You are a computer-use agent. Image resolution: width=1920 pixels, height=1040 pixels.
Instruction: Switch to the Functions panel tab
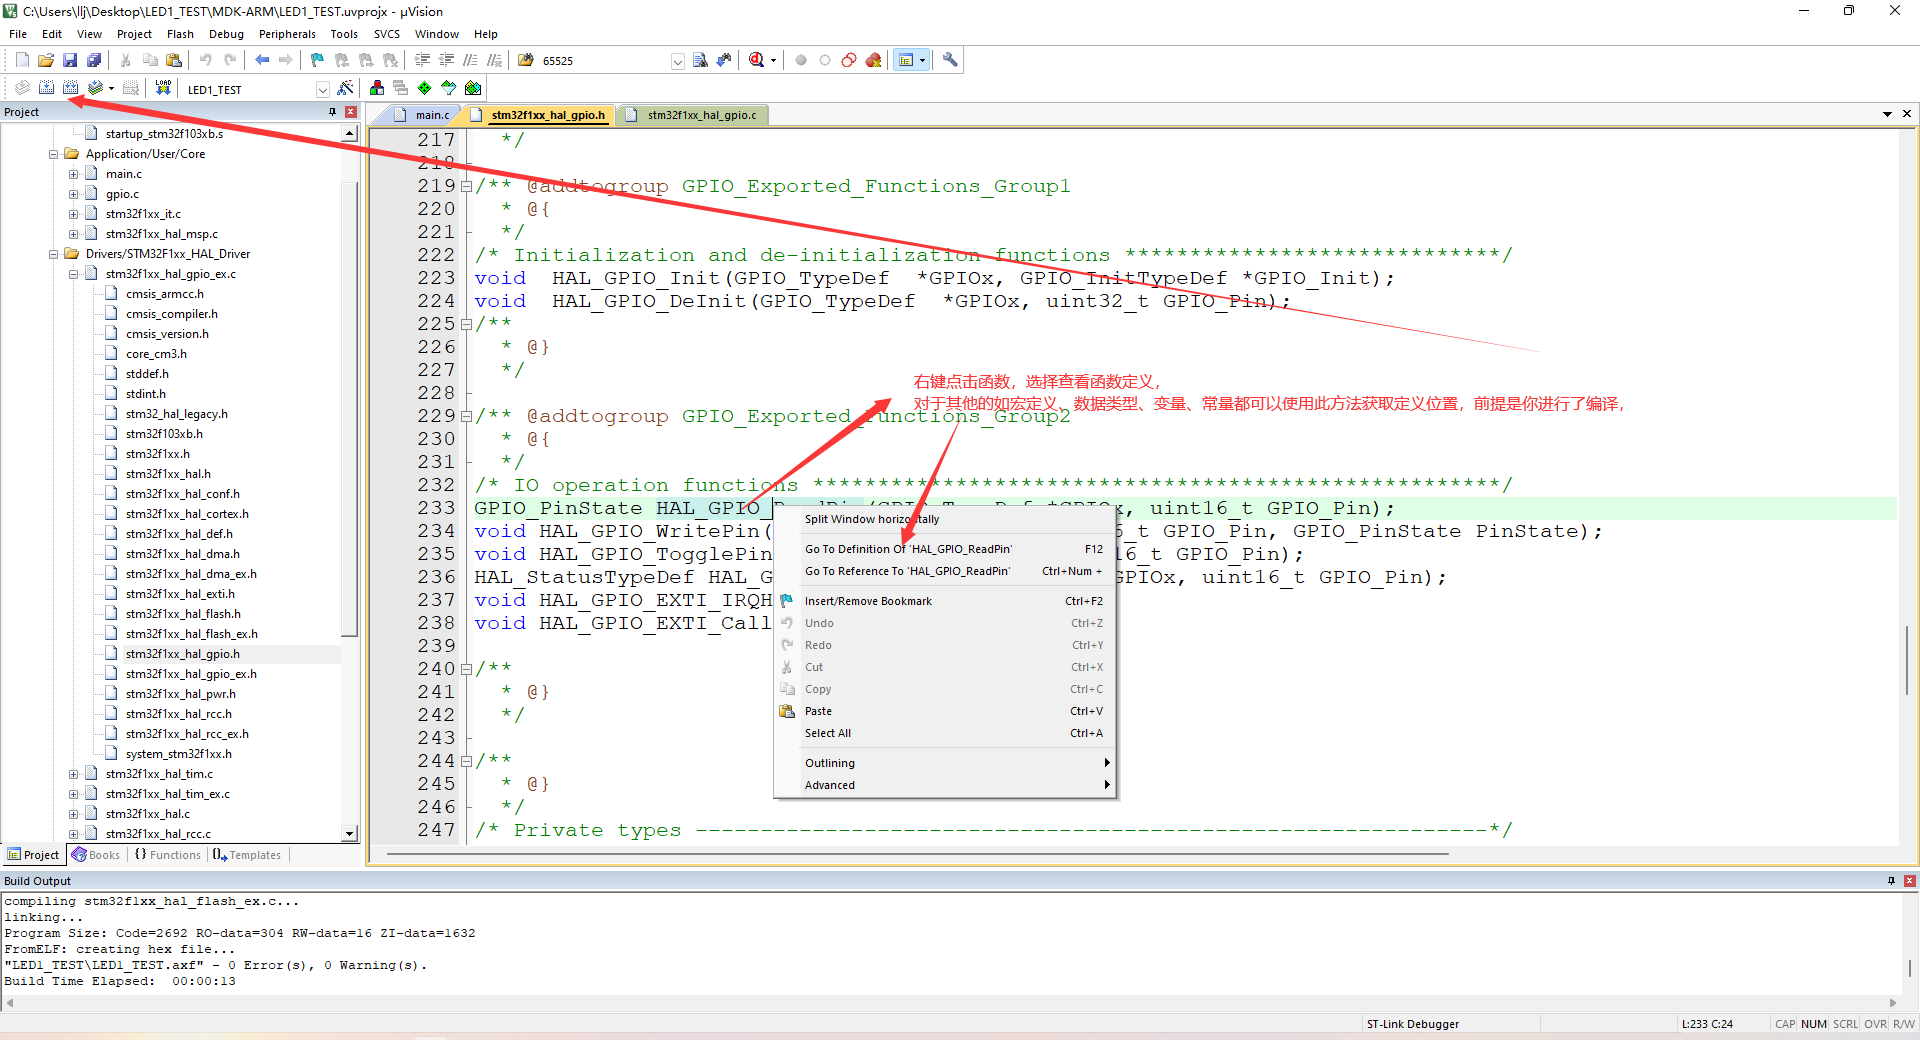pyautogui.click(x=168, y=855)
